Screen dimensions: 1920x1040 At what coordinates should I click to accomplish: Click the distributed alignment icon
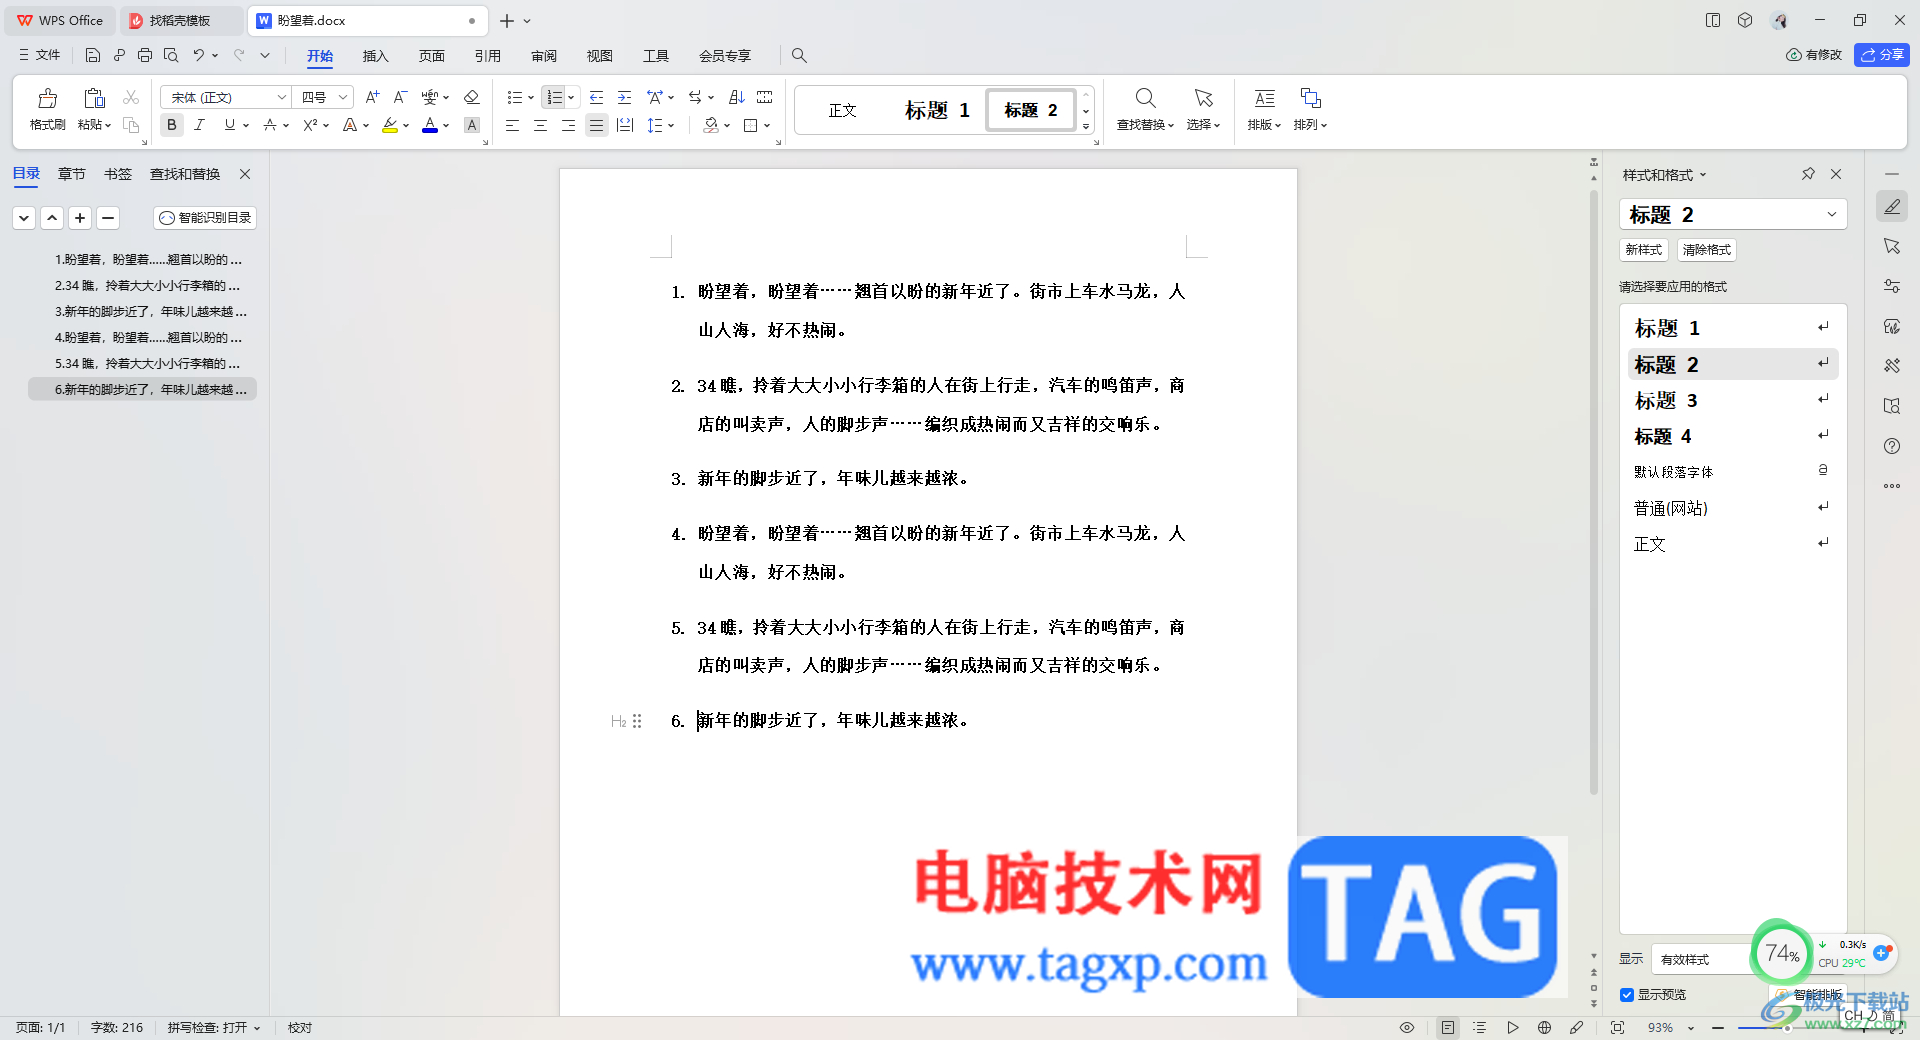(x=625, y=125)
